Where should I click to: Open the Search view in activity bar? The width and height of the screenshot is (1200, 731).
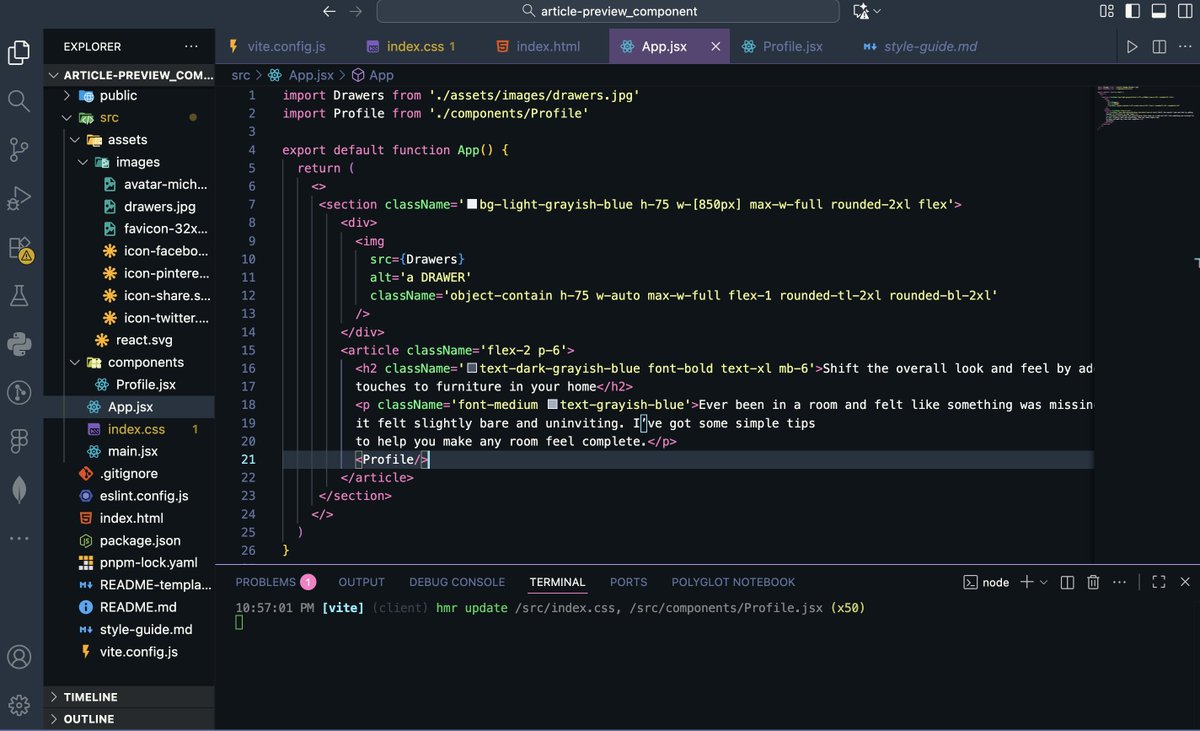coord(19,100)
